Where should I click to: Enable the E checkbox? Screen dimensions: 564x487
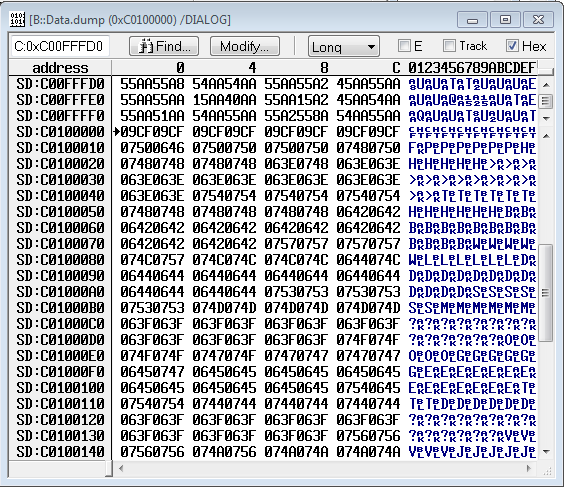tap(405, 46)
